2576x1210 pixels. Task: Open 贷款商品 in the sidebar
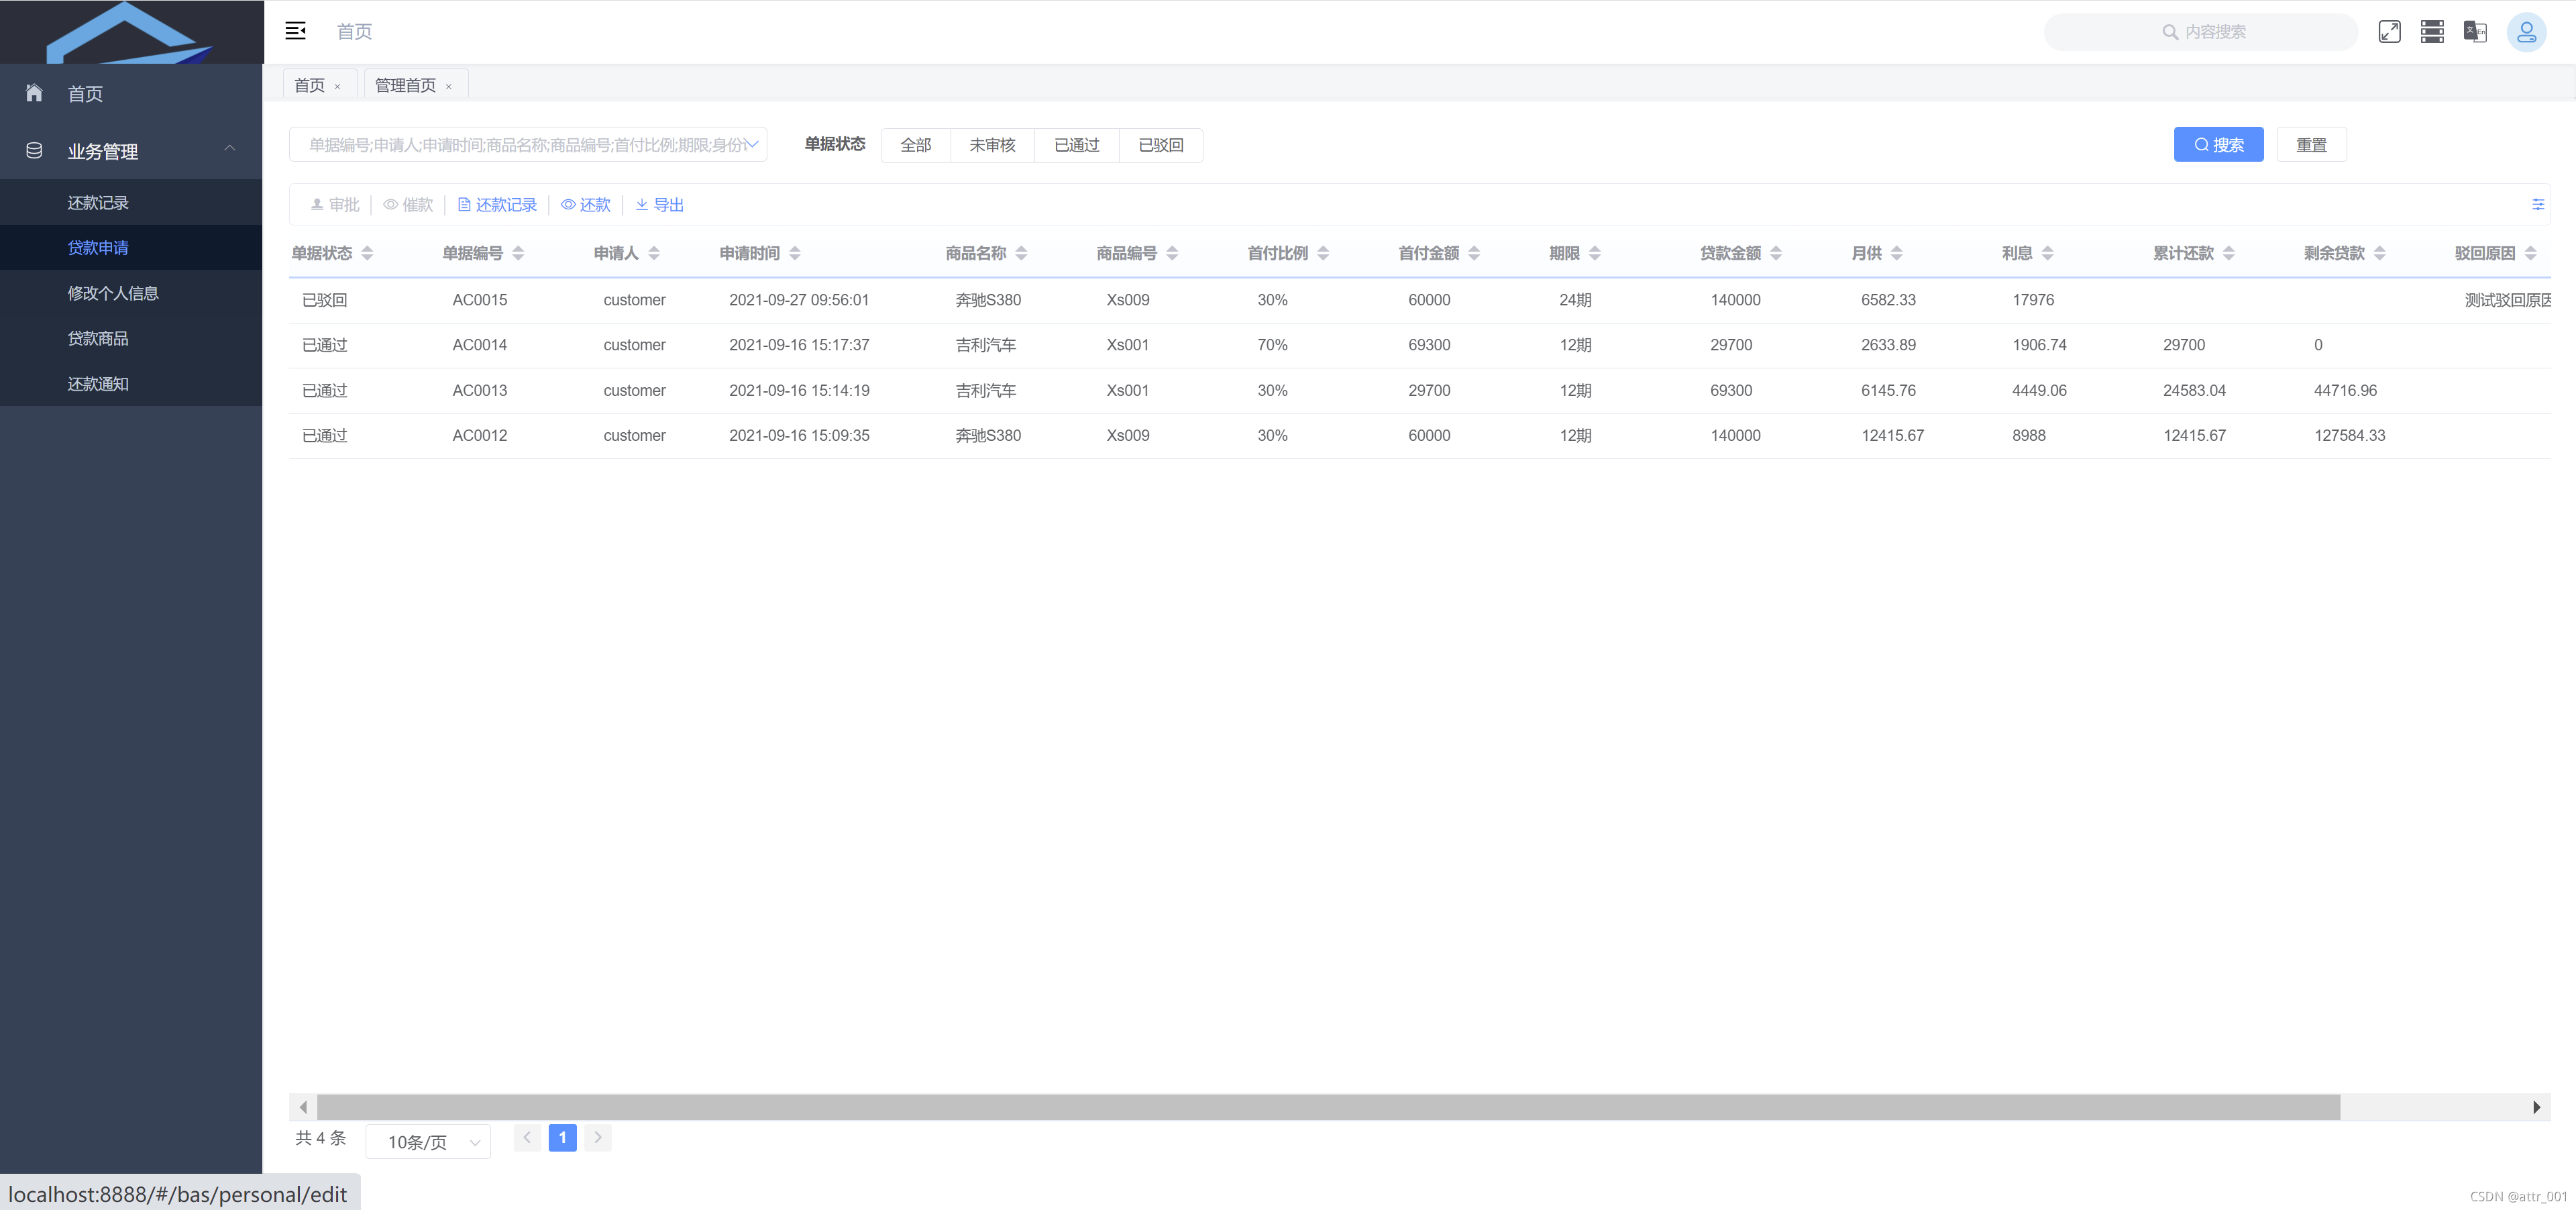98,338
